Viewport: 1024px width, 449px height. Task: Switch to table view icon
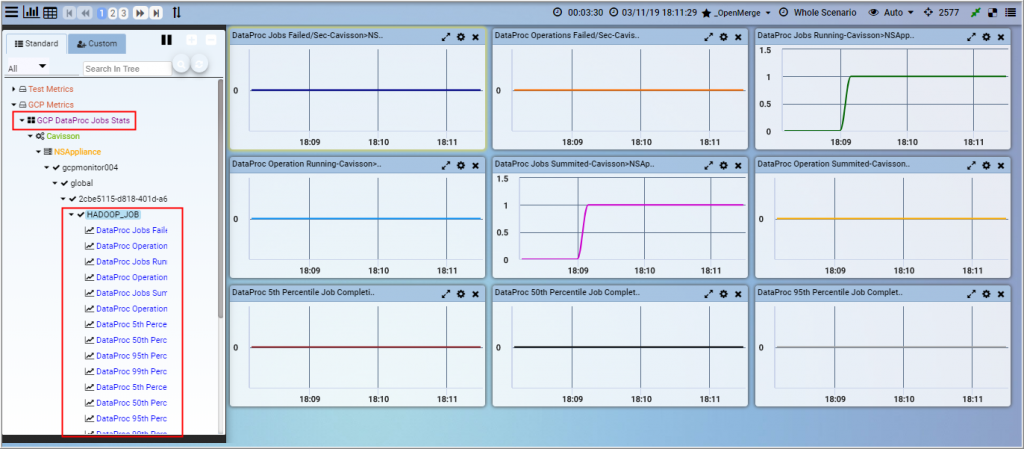[50, 12]
